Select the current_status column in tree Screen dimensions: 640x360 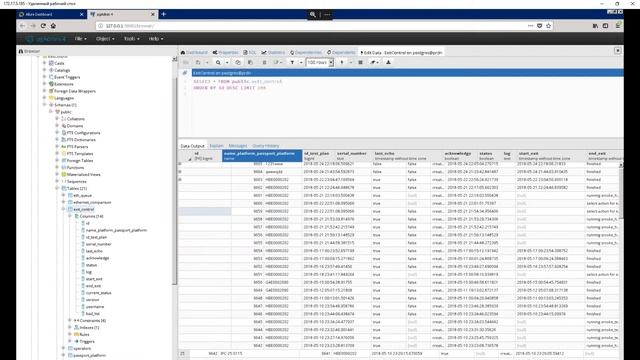[x=98, y=293]
